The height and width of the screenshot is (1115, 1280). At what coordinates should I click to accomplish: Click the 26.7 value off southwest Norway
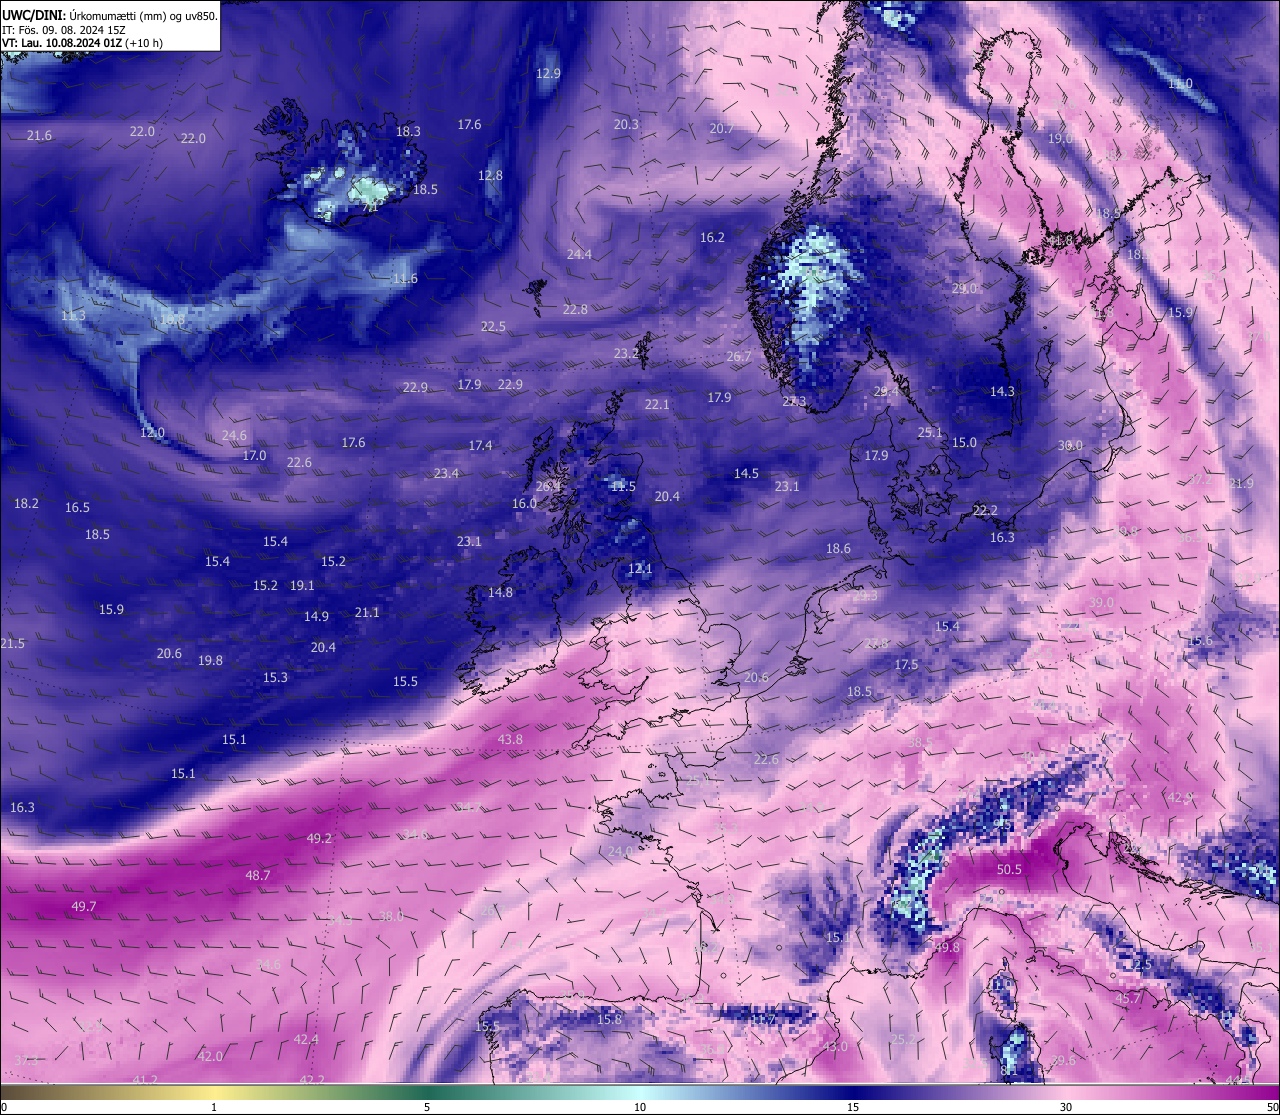(738, 356)
